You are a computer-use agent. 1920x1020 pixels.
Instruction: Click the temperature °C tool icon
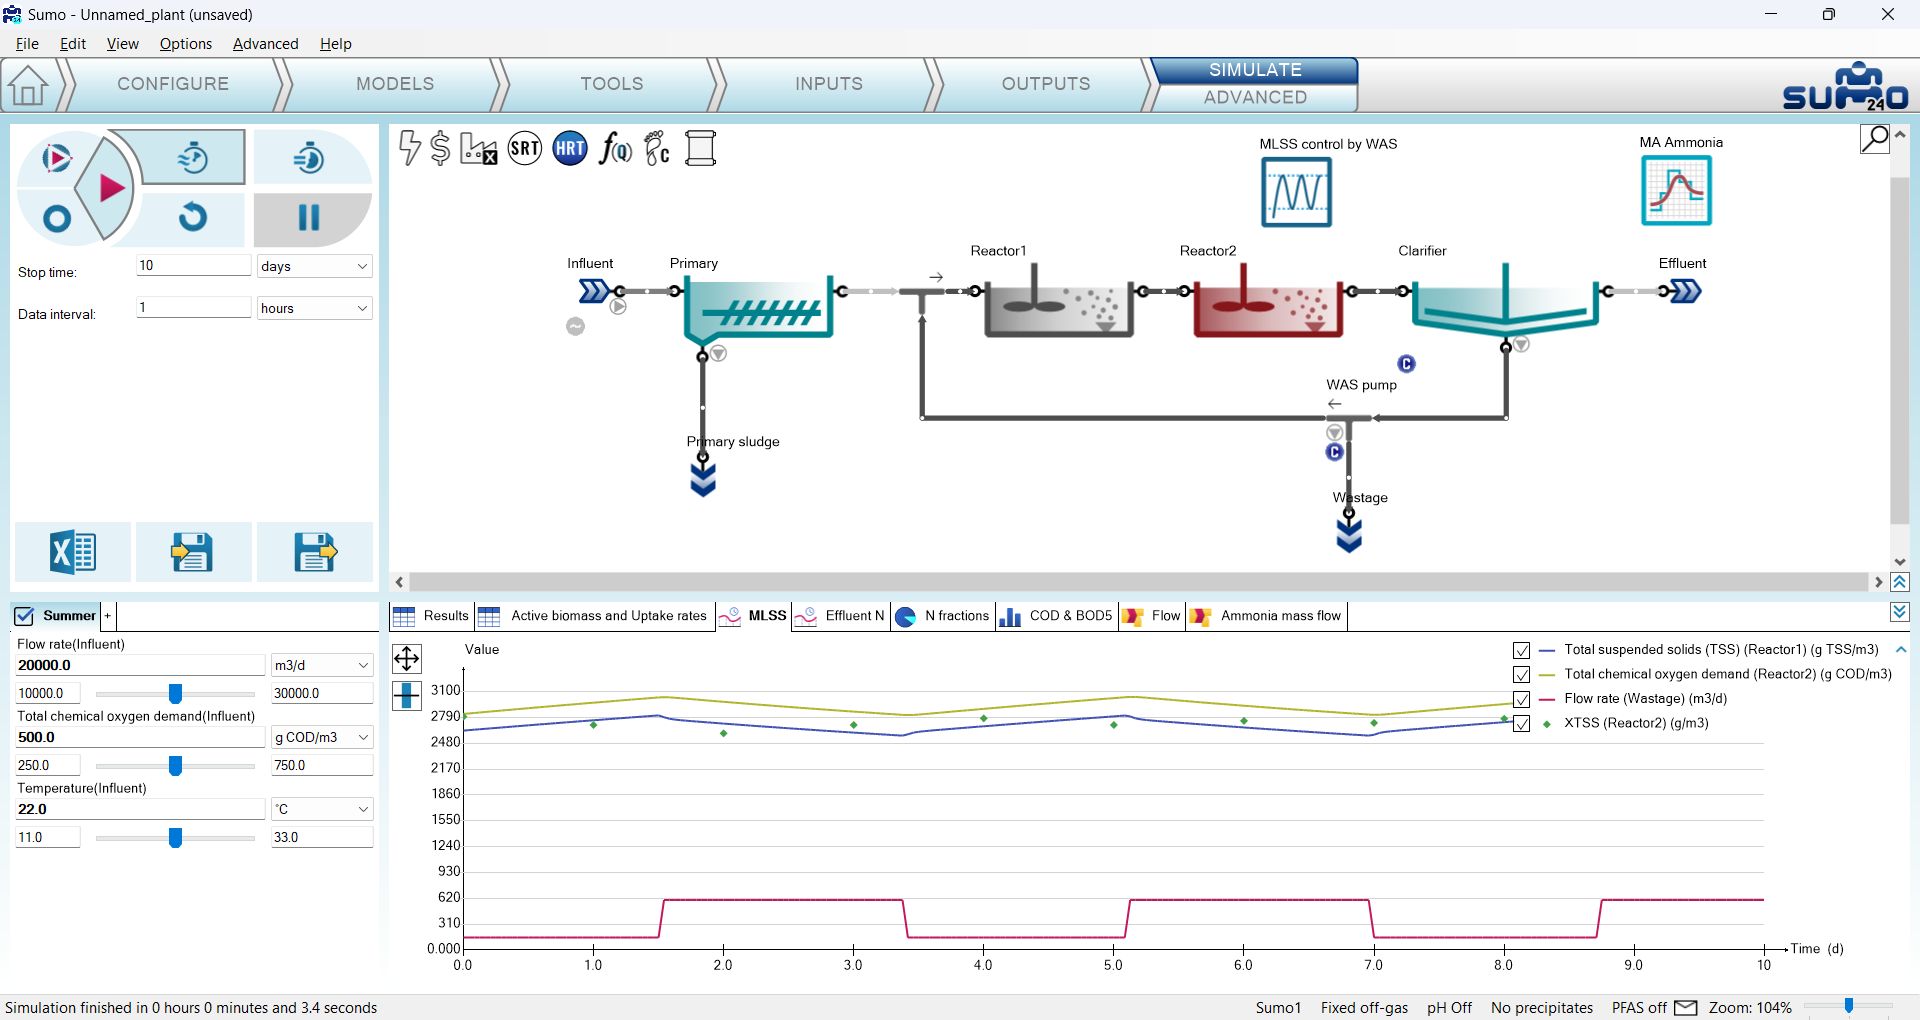click(x=657, y=148)
